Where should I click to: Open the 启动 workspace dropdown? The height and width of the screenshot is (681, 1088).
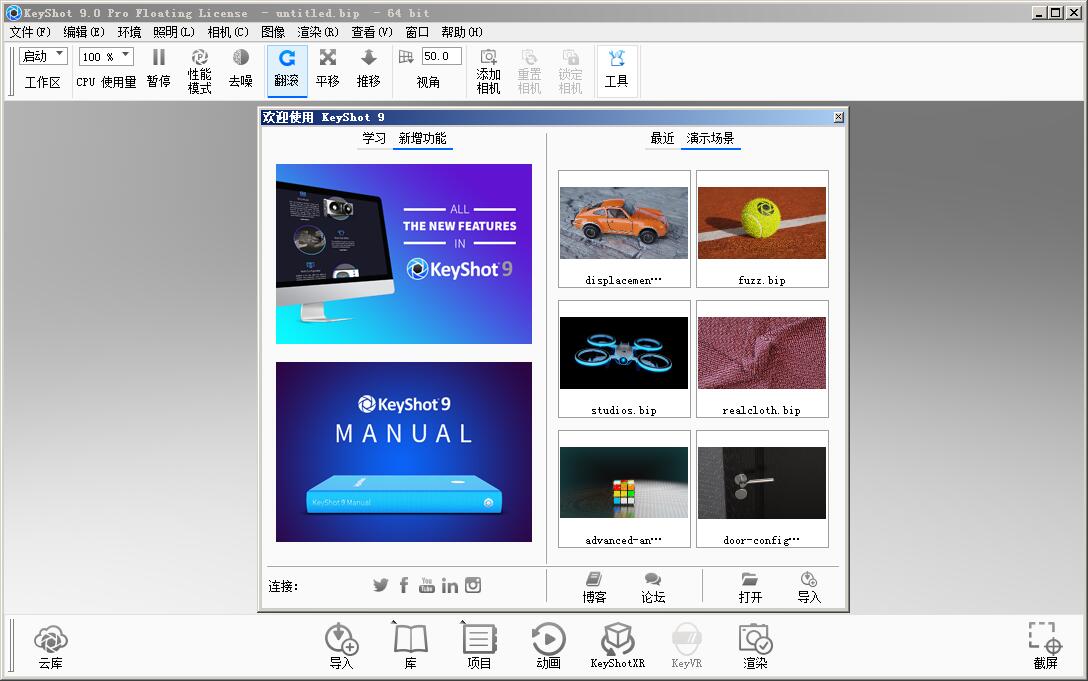click(x=42, y=56)
